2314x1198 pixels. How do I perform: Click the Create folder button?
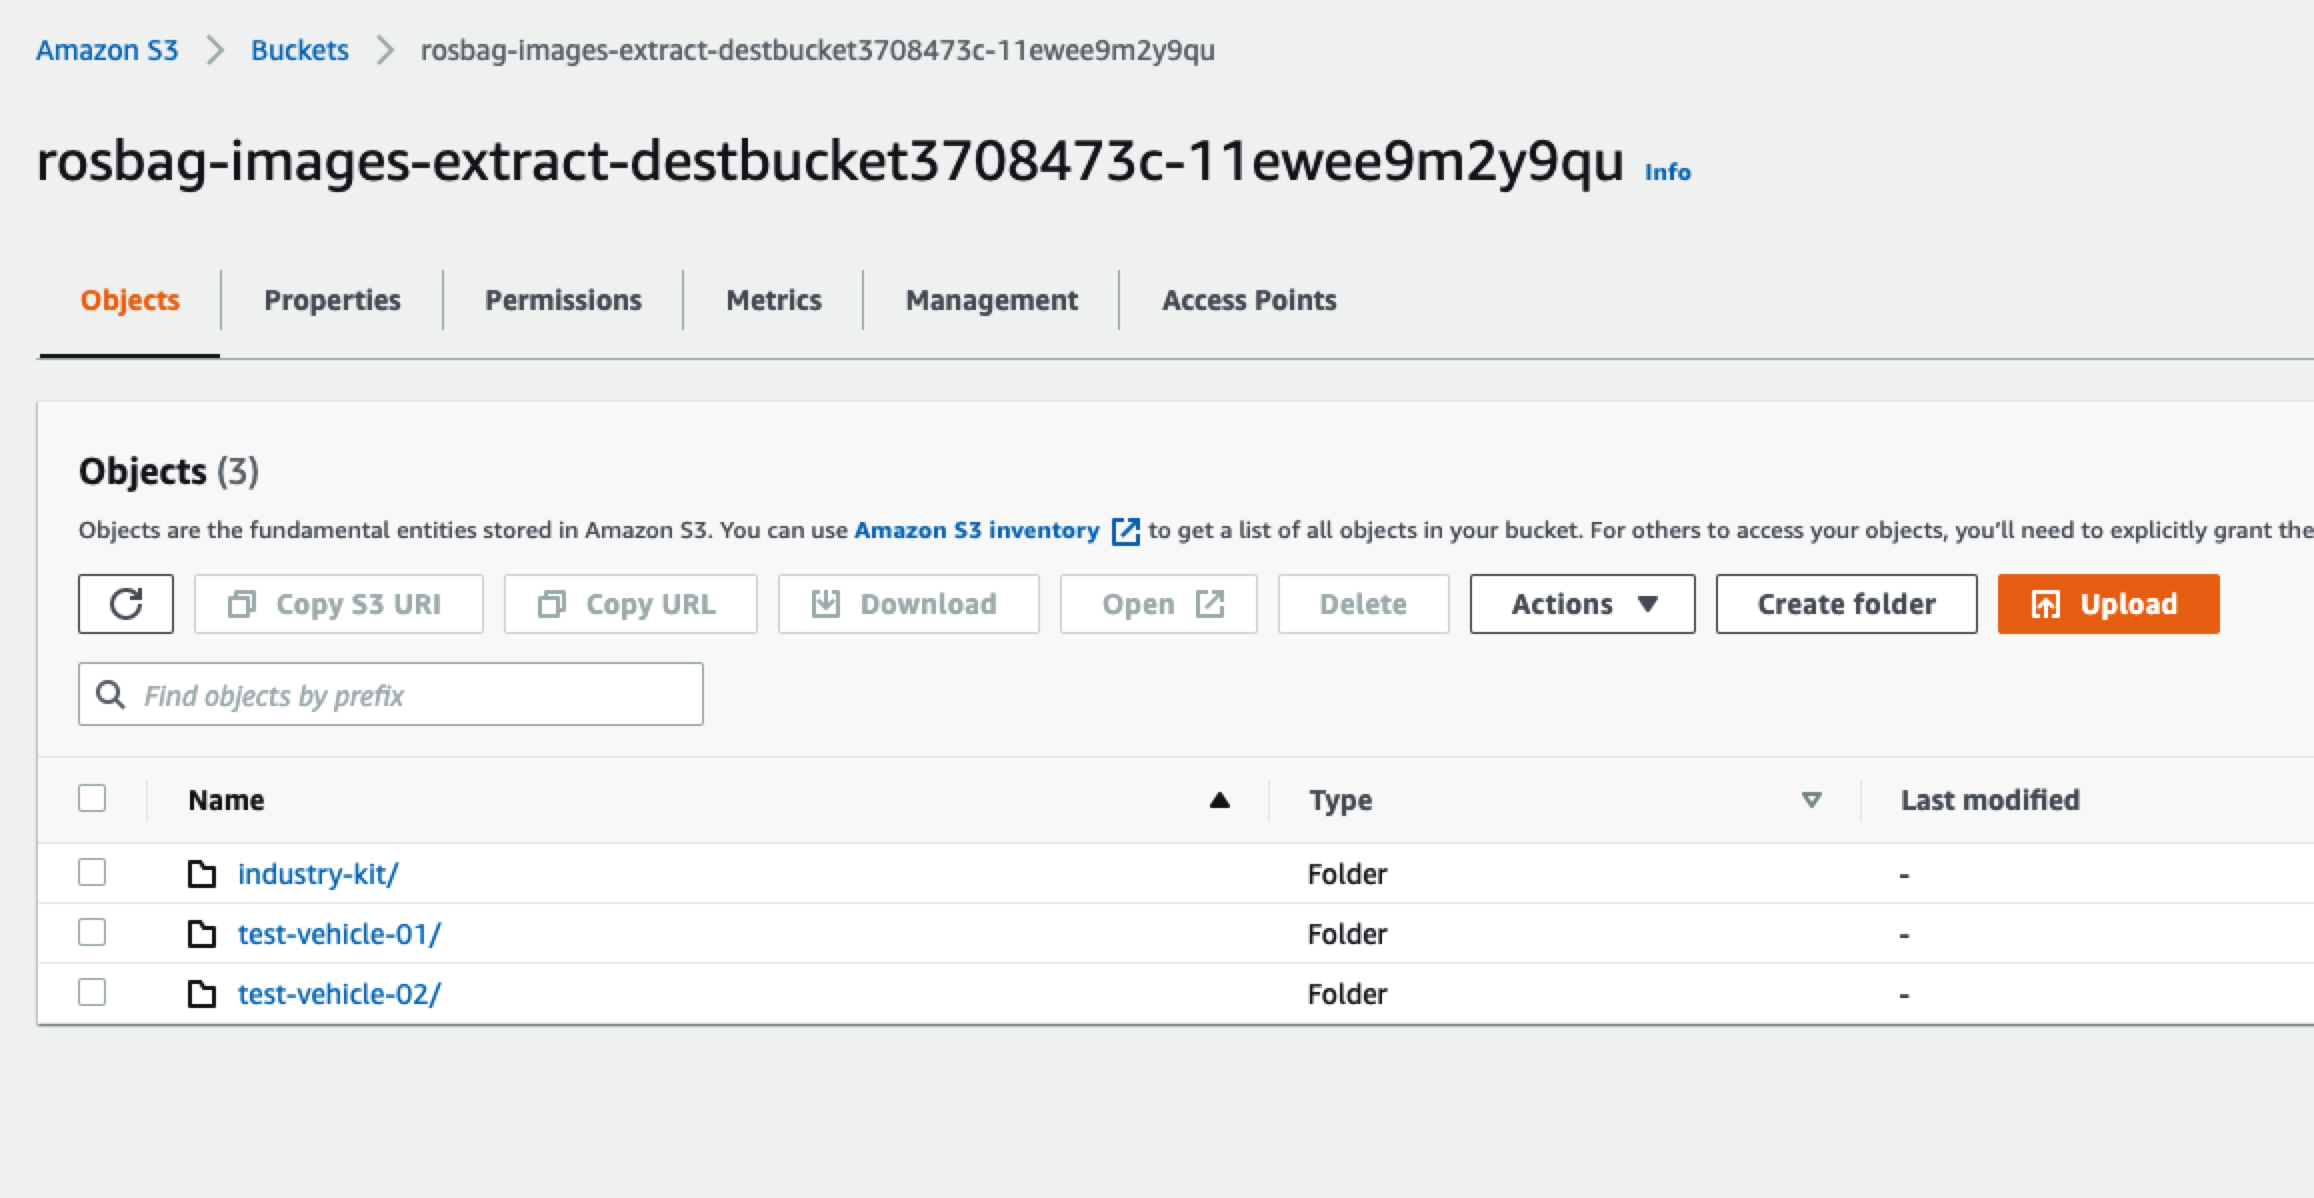point(1847,604)
